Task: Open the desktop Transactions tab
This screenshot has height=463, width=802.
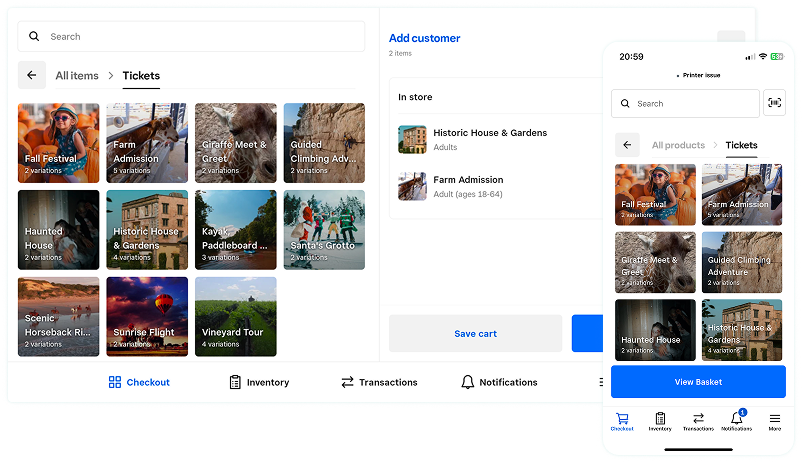Action: tap(379, 382)
